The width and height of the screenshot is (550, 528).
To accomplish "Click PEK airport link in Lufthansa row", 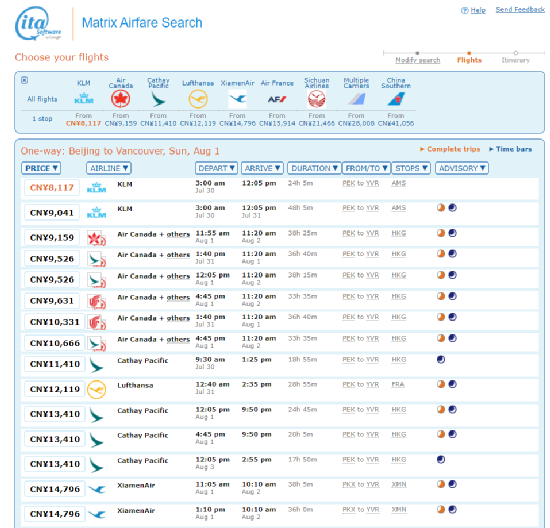I will click(349, 385).
